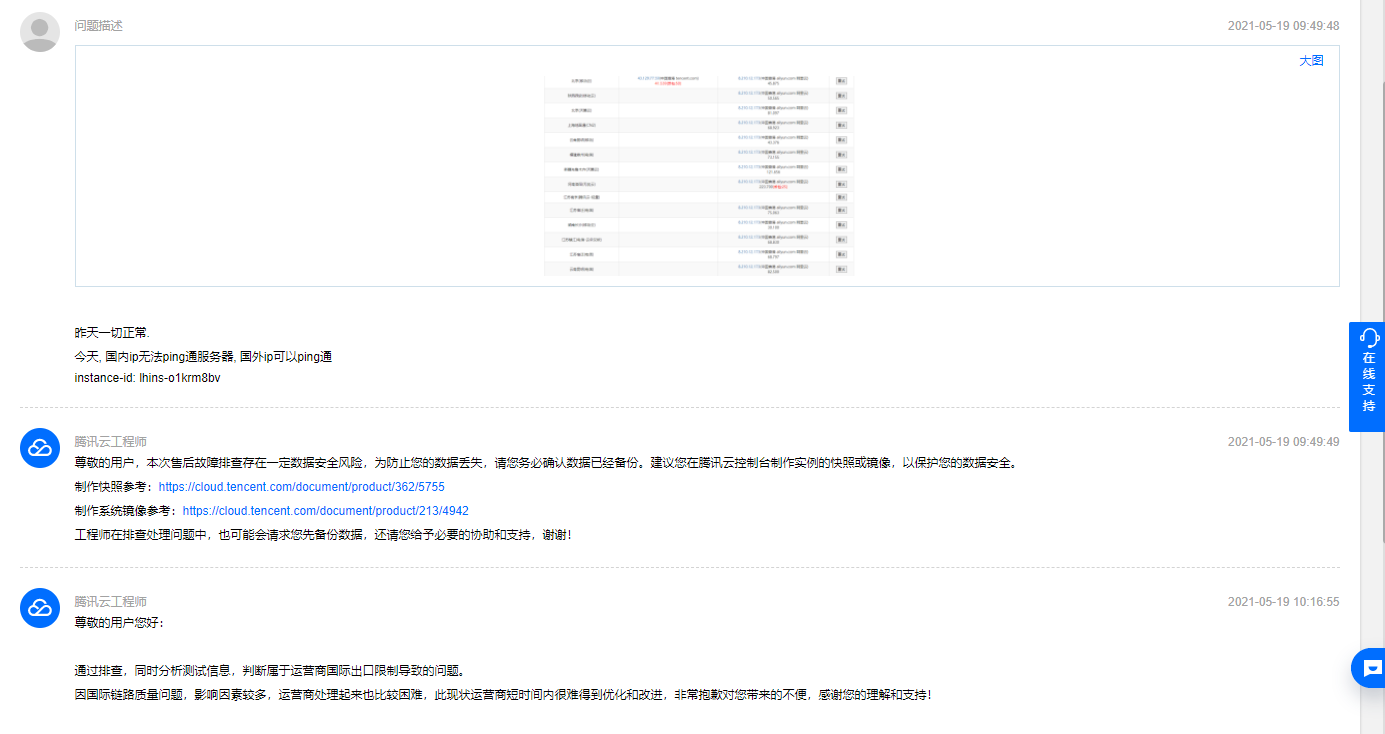1385x734 pixels.
Task: Click the timestamp 2021-05-19 09:49:49
Action: [1283, 441]
